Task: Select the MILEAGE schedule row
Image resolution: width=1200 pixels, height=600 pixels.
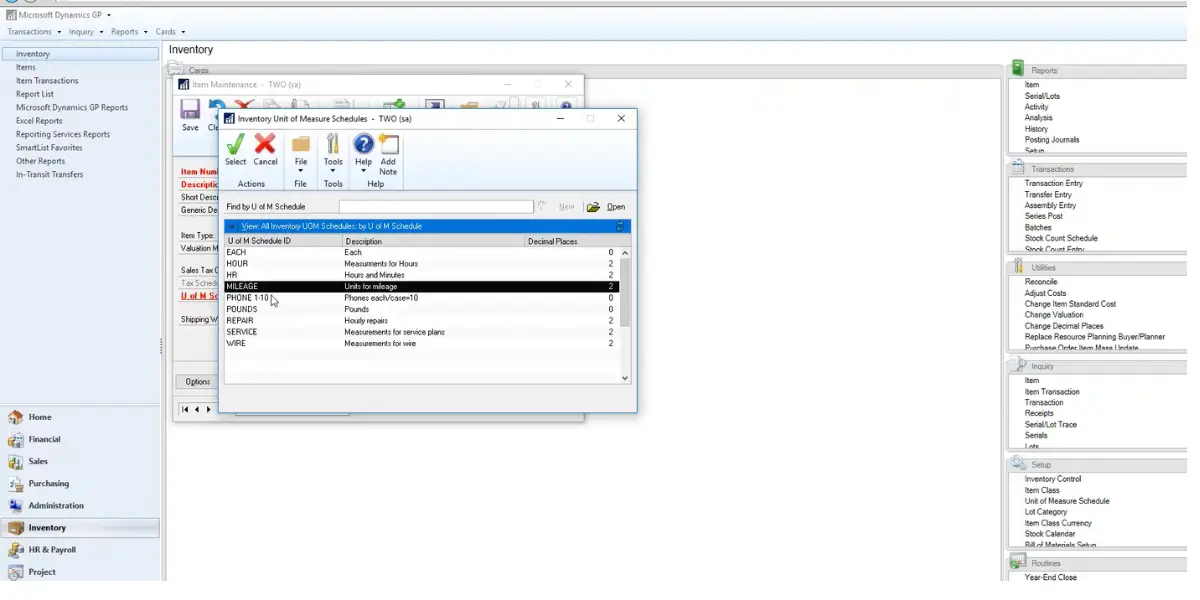Action: pos(422,287)
